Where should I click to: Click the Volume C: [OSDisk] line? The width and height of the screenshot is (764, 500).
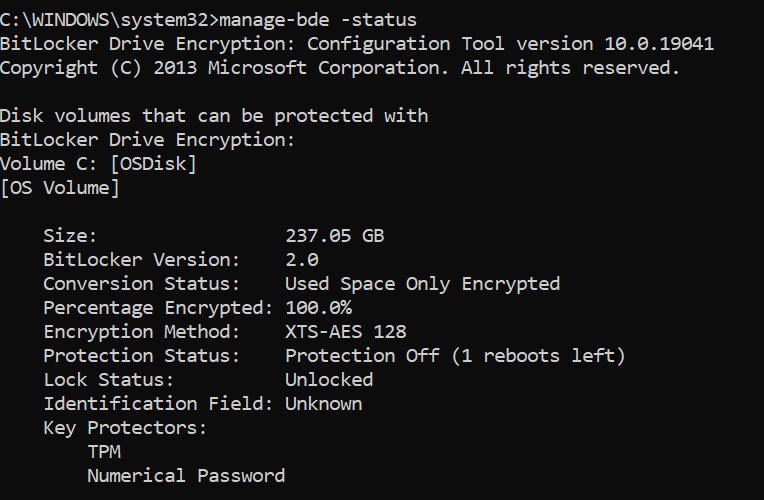(98, 164)
